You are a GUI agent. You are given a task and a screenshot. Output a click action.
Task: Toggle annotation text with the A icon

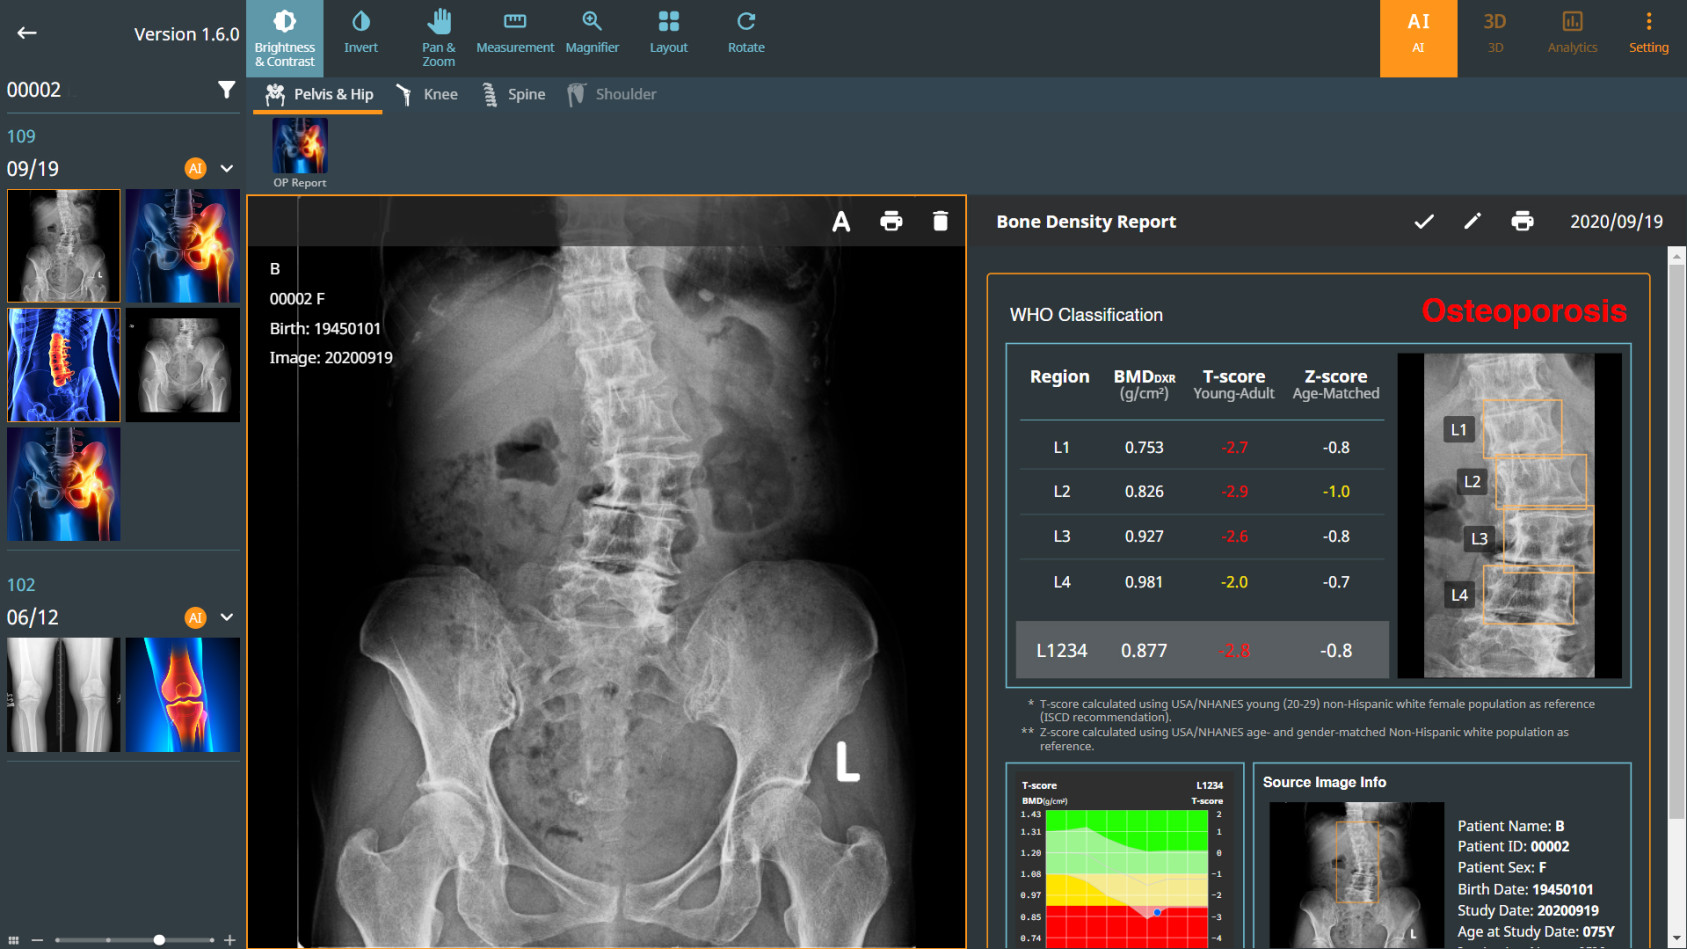[841, 221]
